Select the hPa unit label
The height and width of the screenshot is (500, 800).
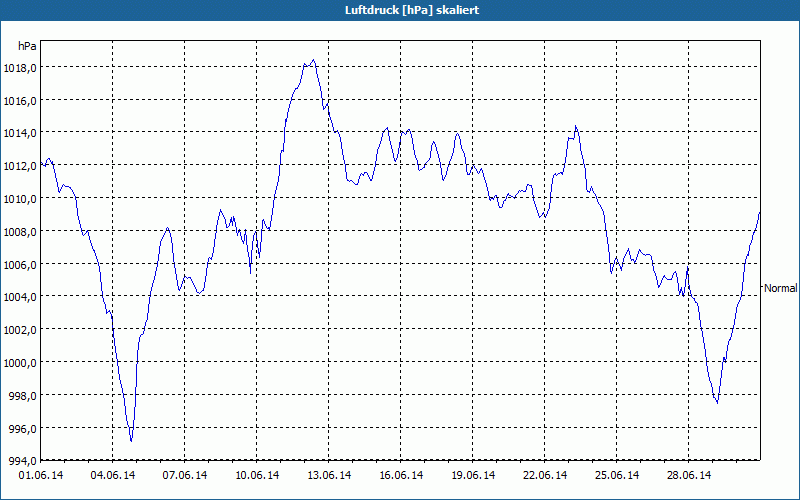[27, 46]
